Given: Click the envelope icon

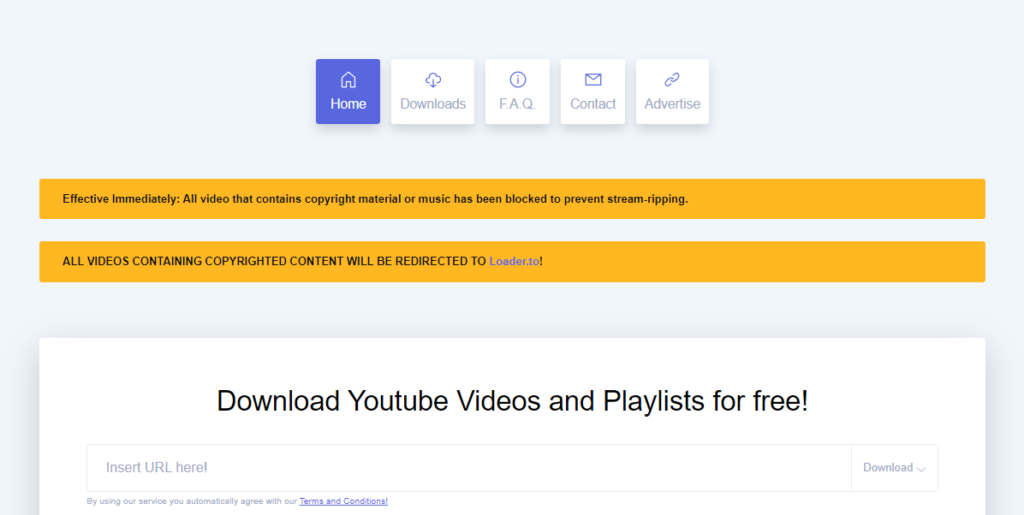Looking at the screenshot, I should [x=593, y=80].
